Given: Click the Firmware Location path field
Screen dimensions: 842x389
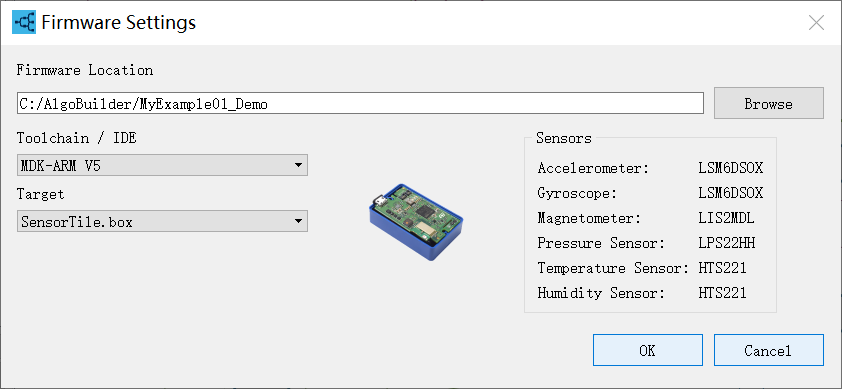Looking at the screenshot, I should click(360, 103).
